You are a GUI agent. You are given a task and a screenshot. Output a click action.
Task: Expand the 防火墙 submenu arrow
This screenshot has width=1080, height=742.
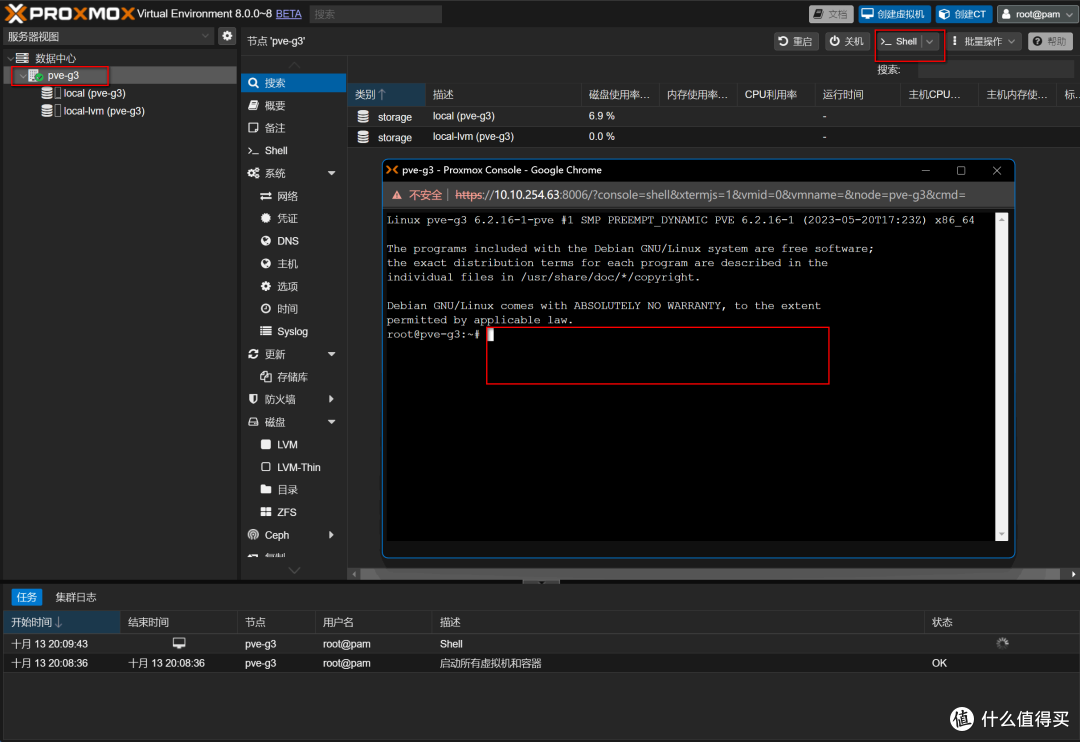click(331, 399)
